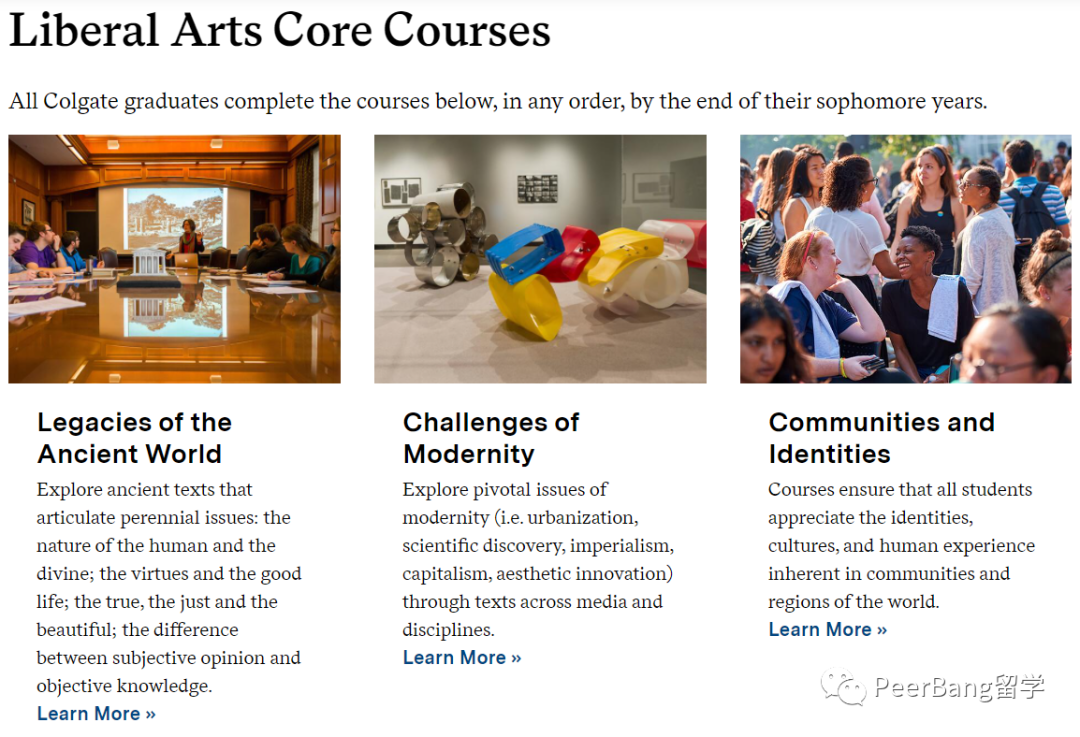Click the Challenges of Modernity heading
Viewport: 1080px width, 737px height.
[491, 438]
